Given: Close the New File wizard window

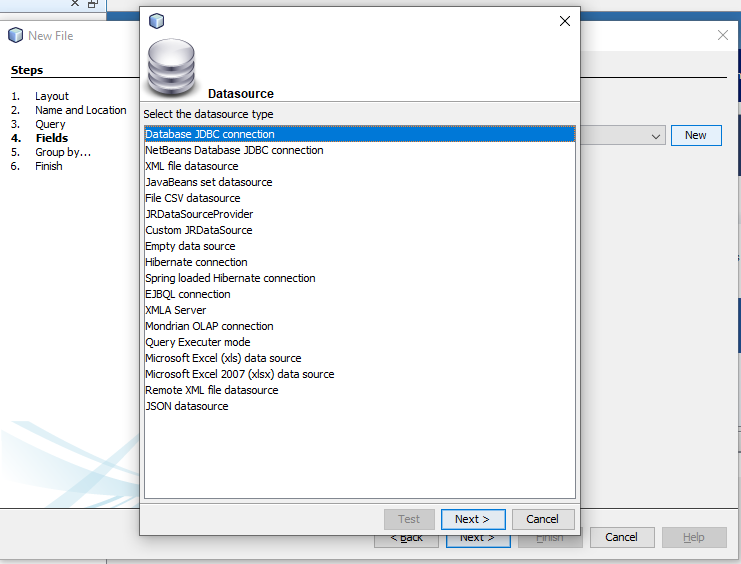Looking at the screenshot, I should pos(723,35).
